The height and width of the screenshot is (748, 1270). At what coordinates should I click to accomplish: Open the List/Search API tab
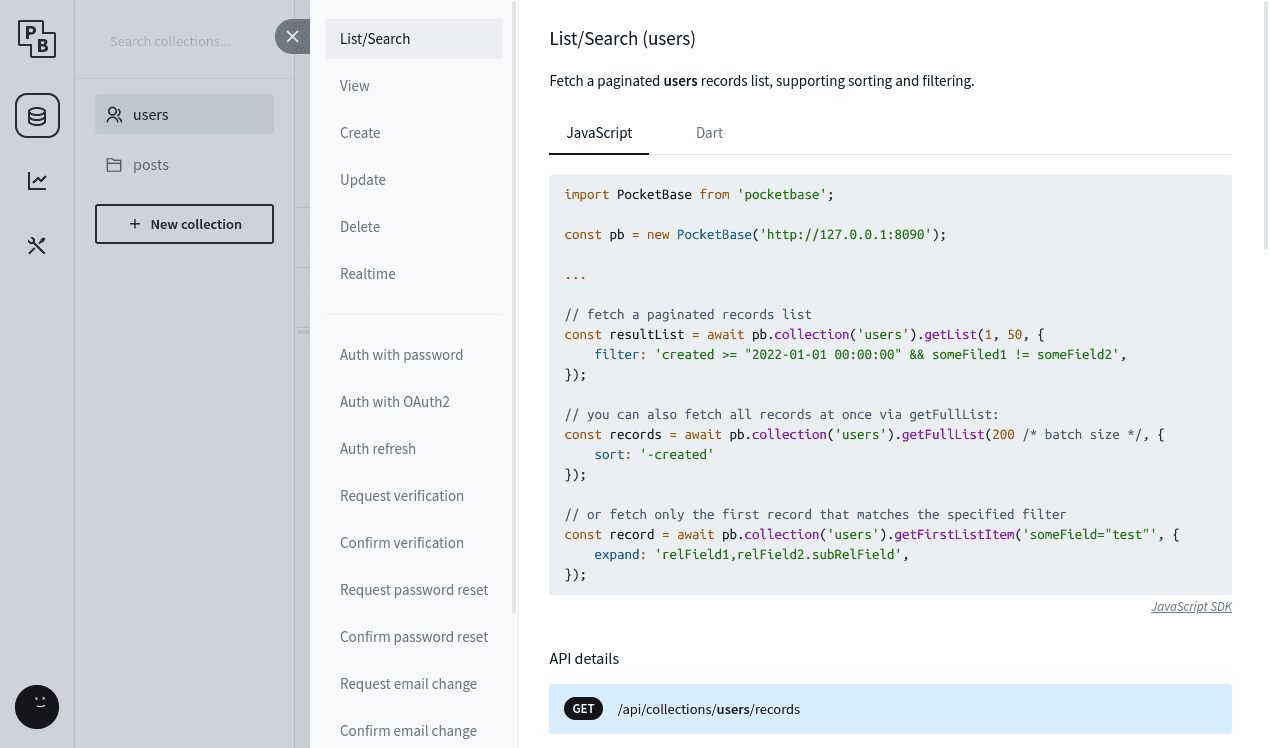tap(414, 39)
